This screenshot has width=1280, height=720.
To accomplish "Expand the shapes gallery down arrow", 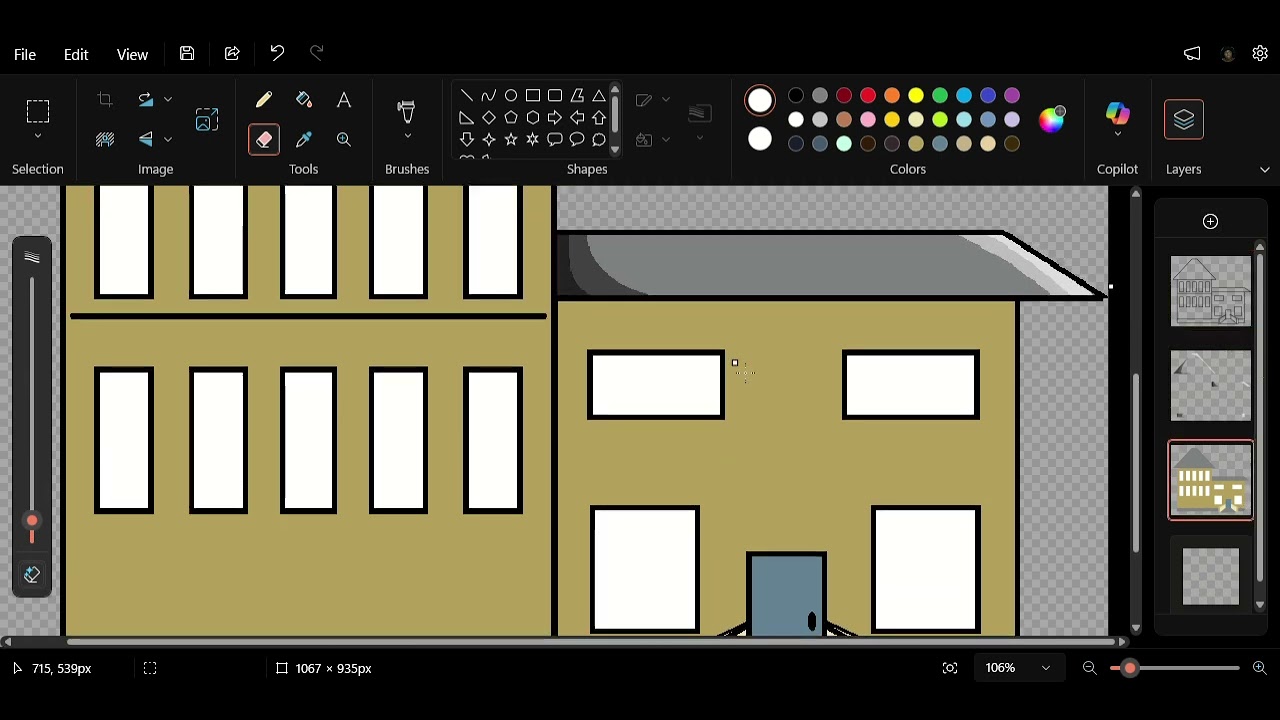I will coord(615,149).
